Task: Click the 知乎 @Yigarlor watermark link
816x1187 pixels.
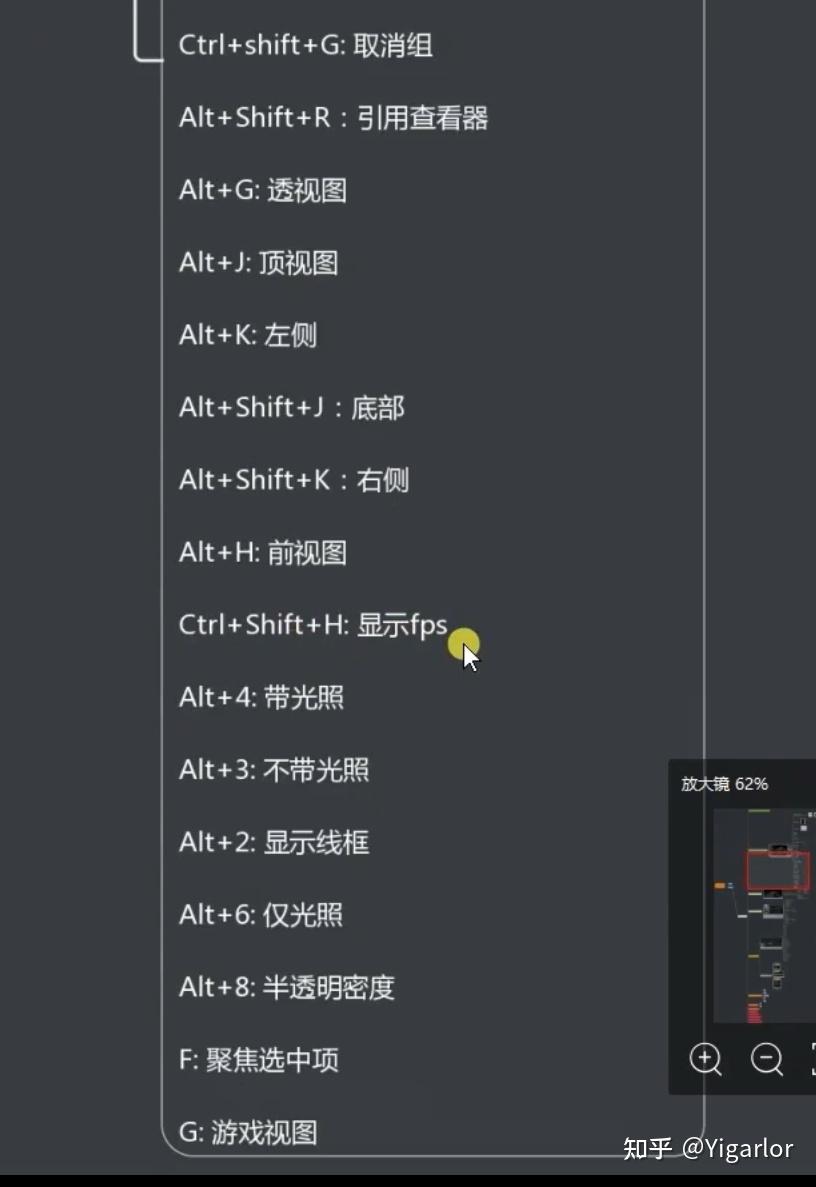Action: tap(708, 1148)
